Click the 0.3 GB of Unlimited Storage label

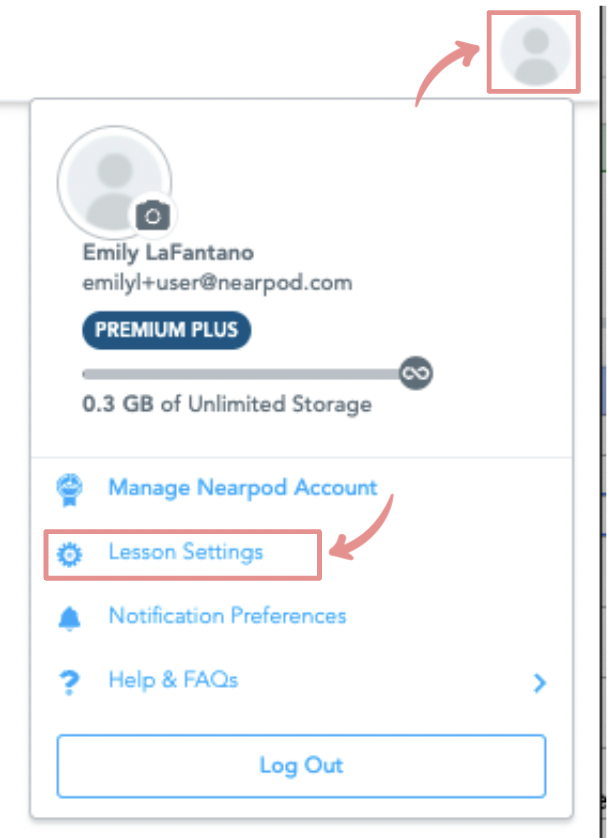227,404
